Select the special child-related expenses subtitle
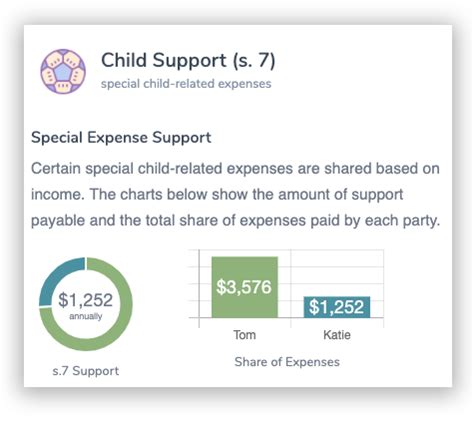The image size is (474, 423). pos(186,84)
